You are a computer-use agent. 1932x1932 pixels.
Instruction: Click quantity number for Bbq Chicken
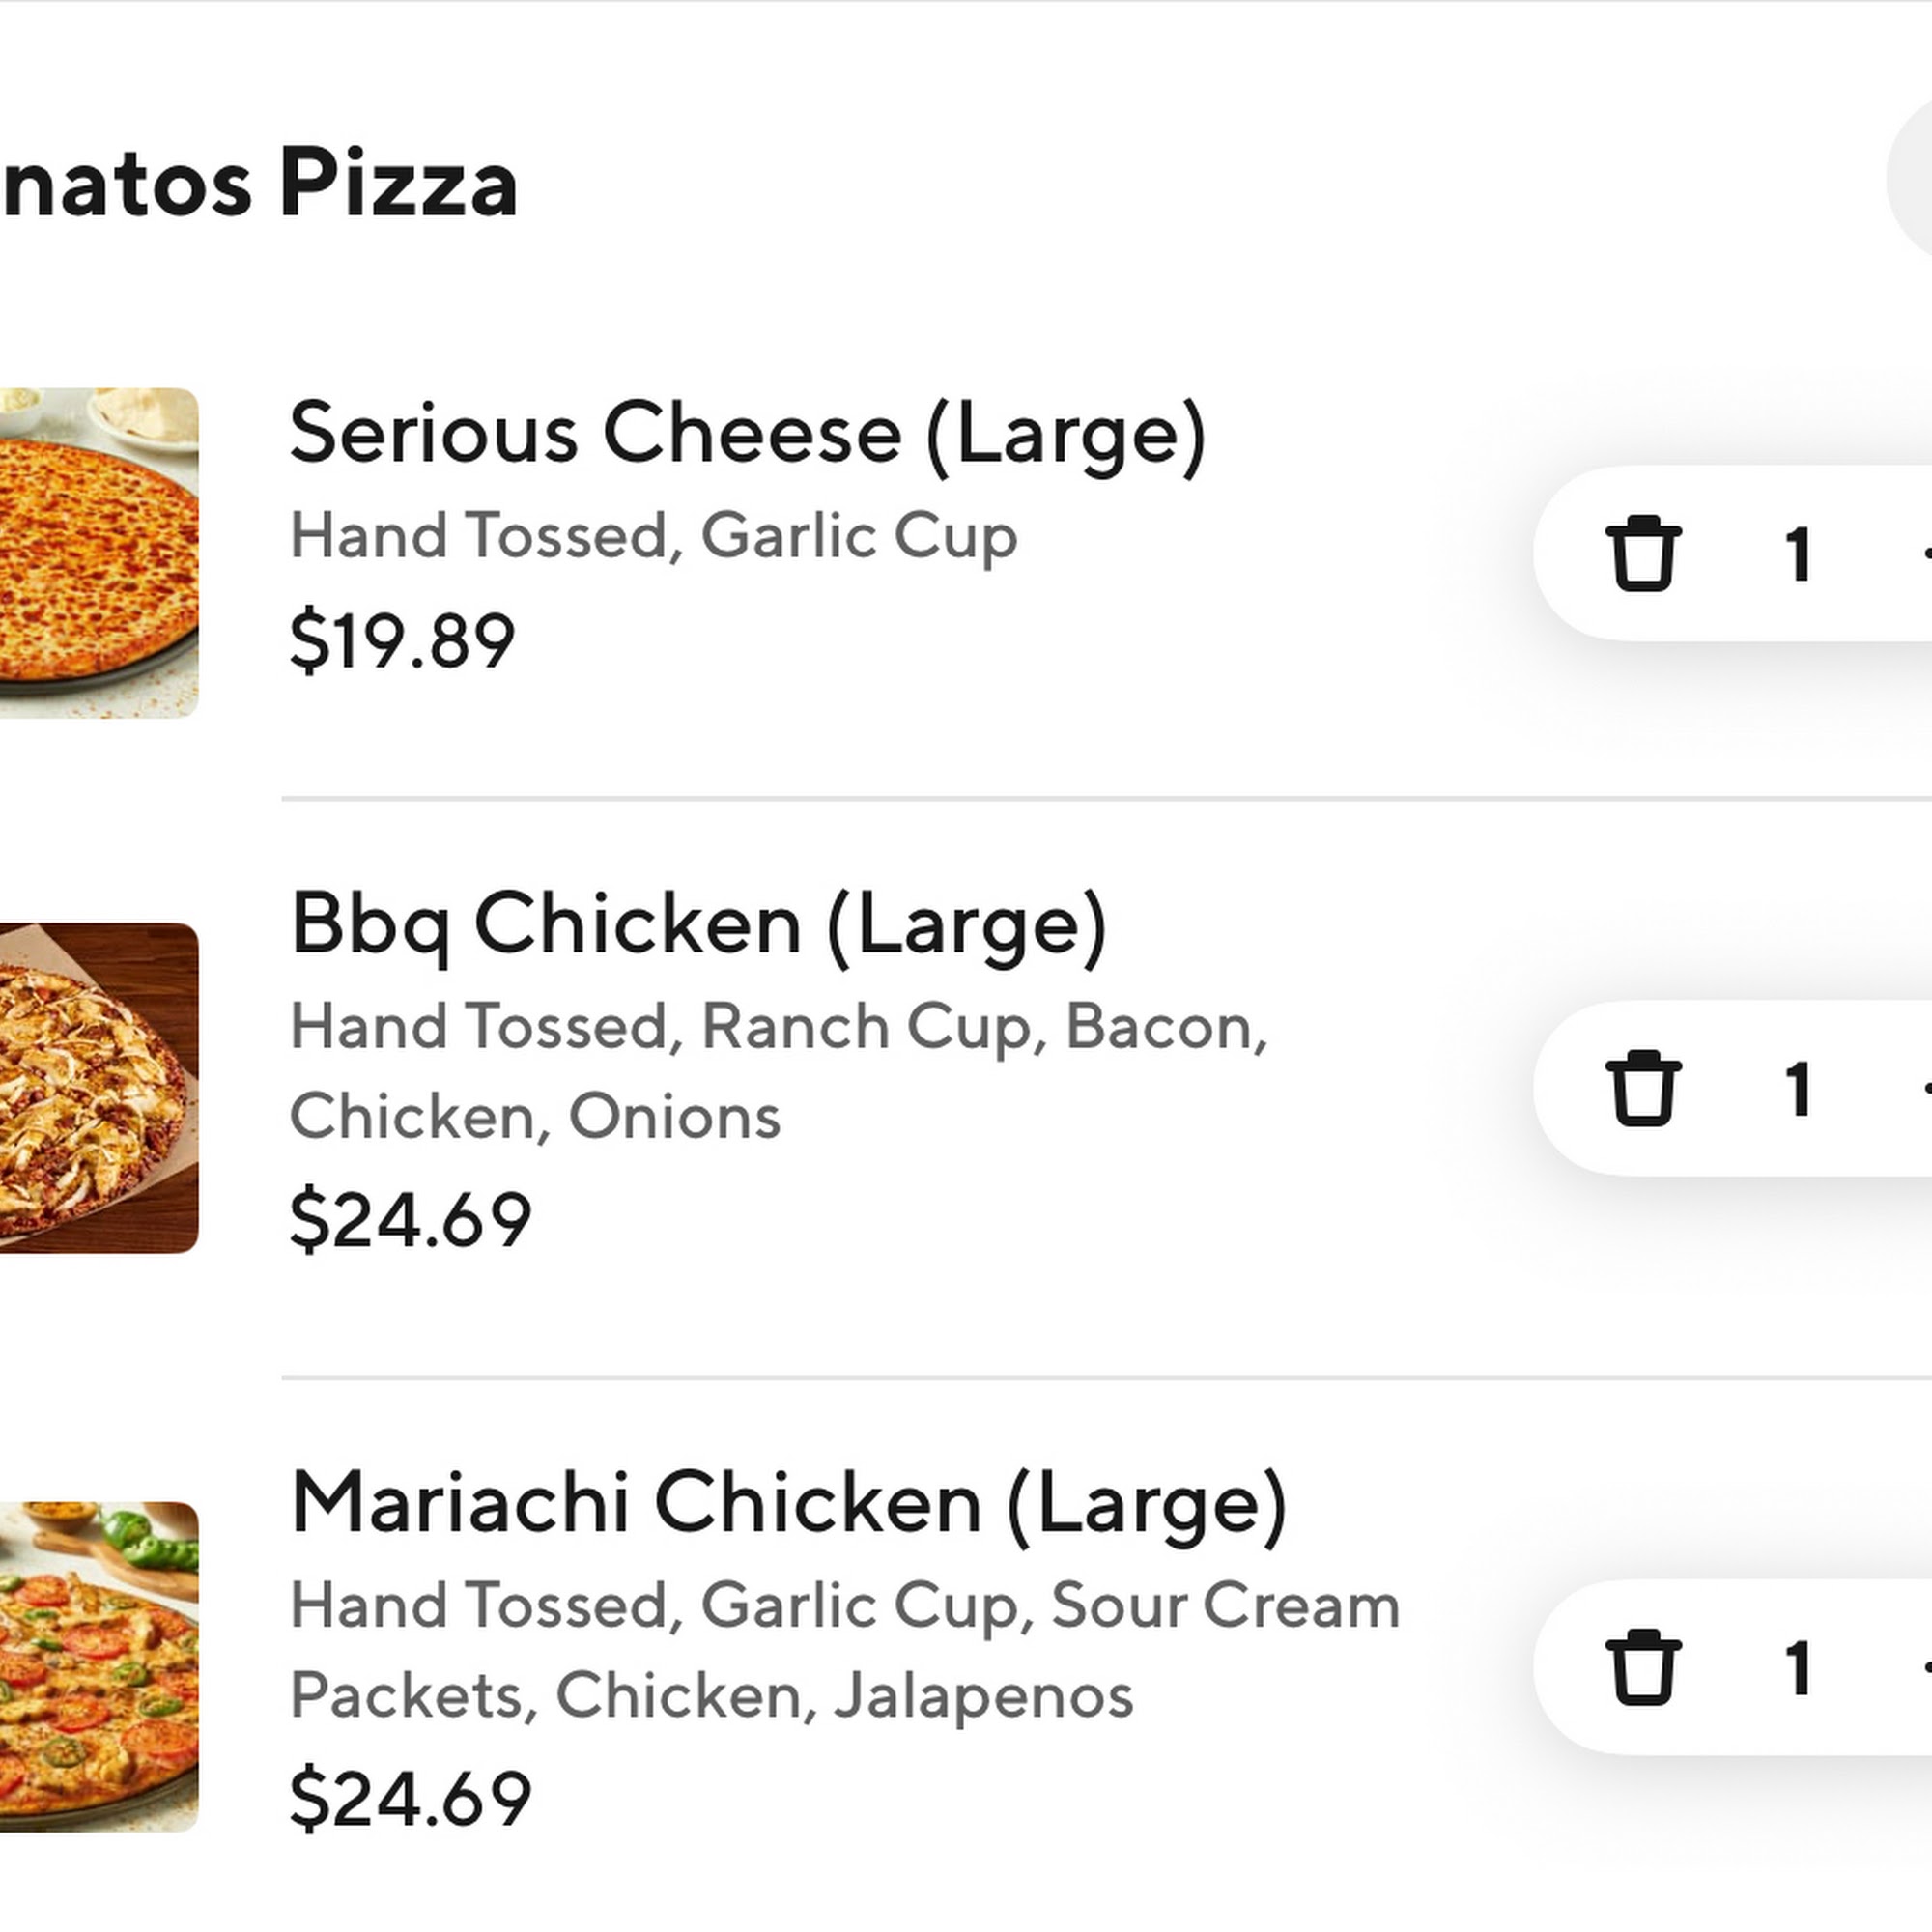(1797, 1089)
